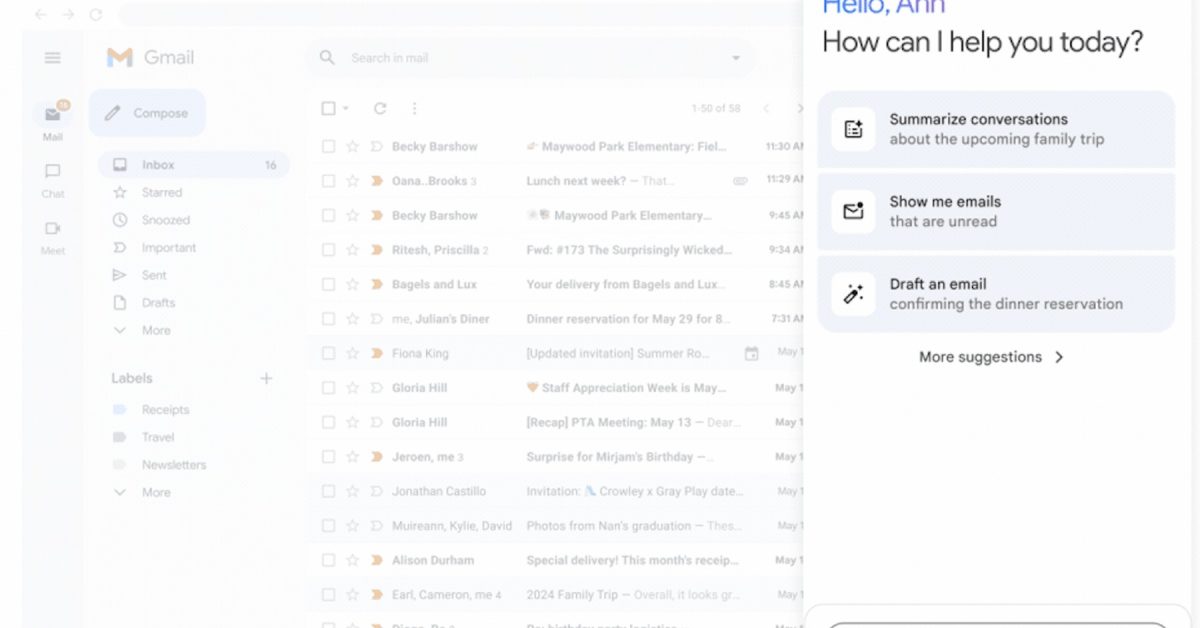Click the Search in mail field
Image resolution: width=1200 pixels, height=628 pixels.
point(520,58)
